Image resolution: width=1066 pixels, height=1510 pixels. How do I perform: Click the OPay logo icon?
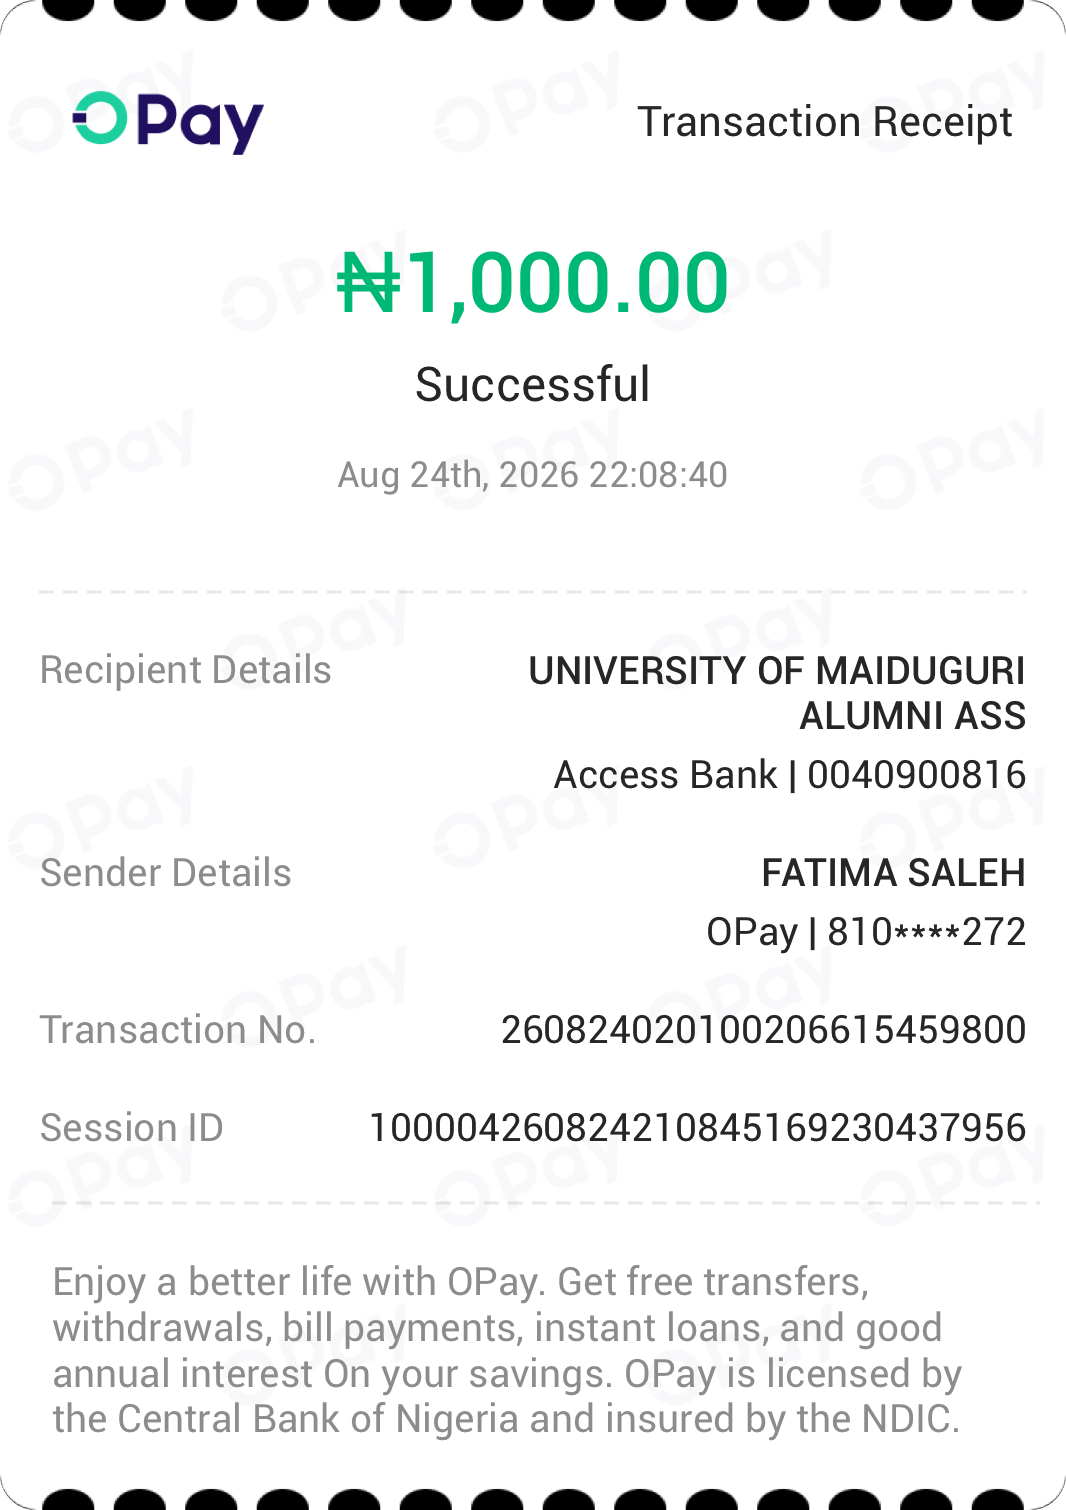coord(168,122)
